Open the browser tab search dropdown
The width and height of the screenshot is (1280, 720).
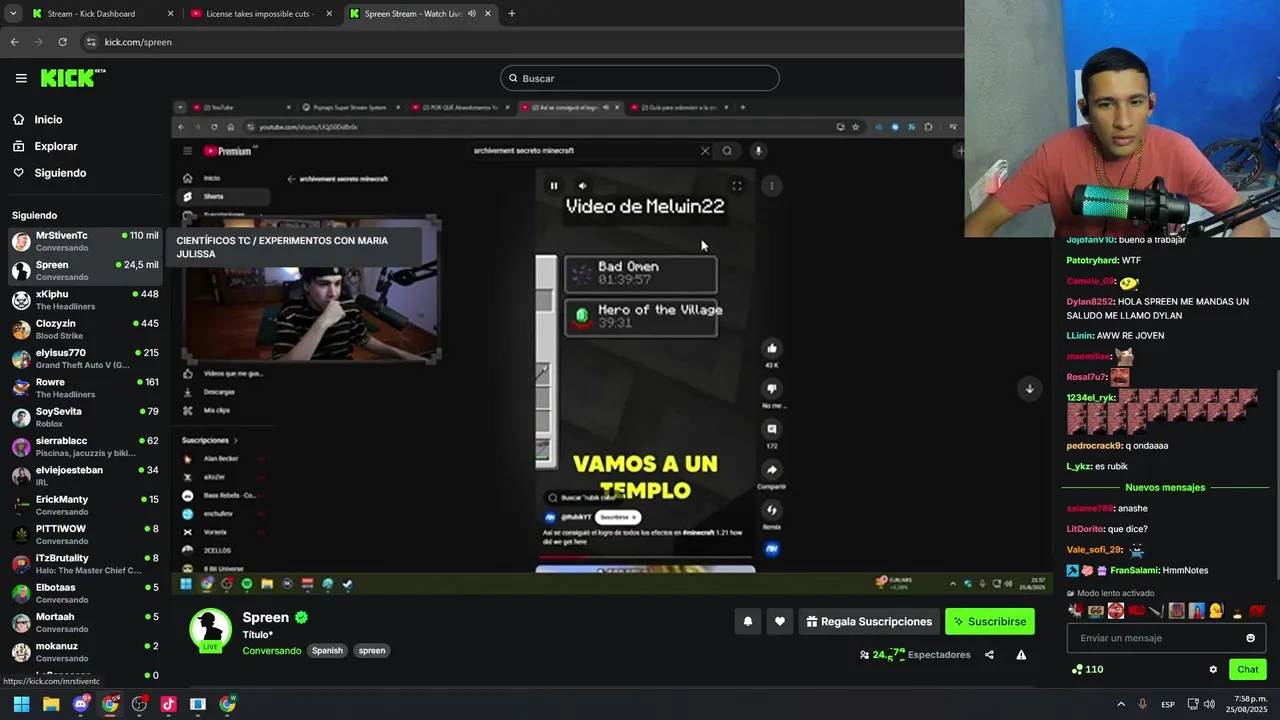(x=13, y=14)
